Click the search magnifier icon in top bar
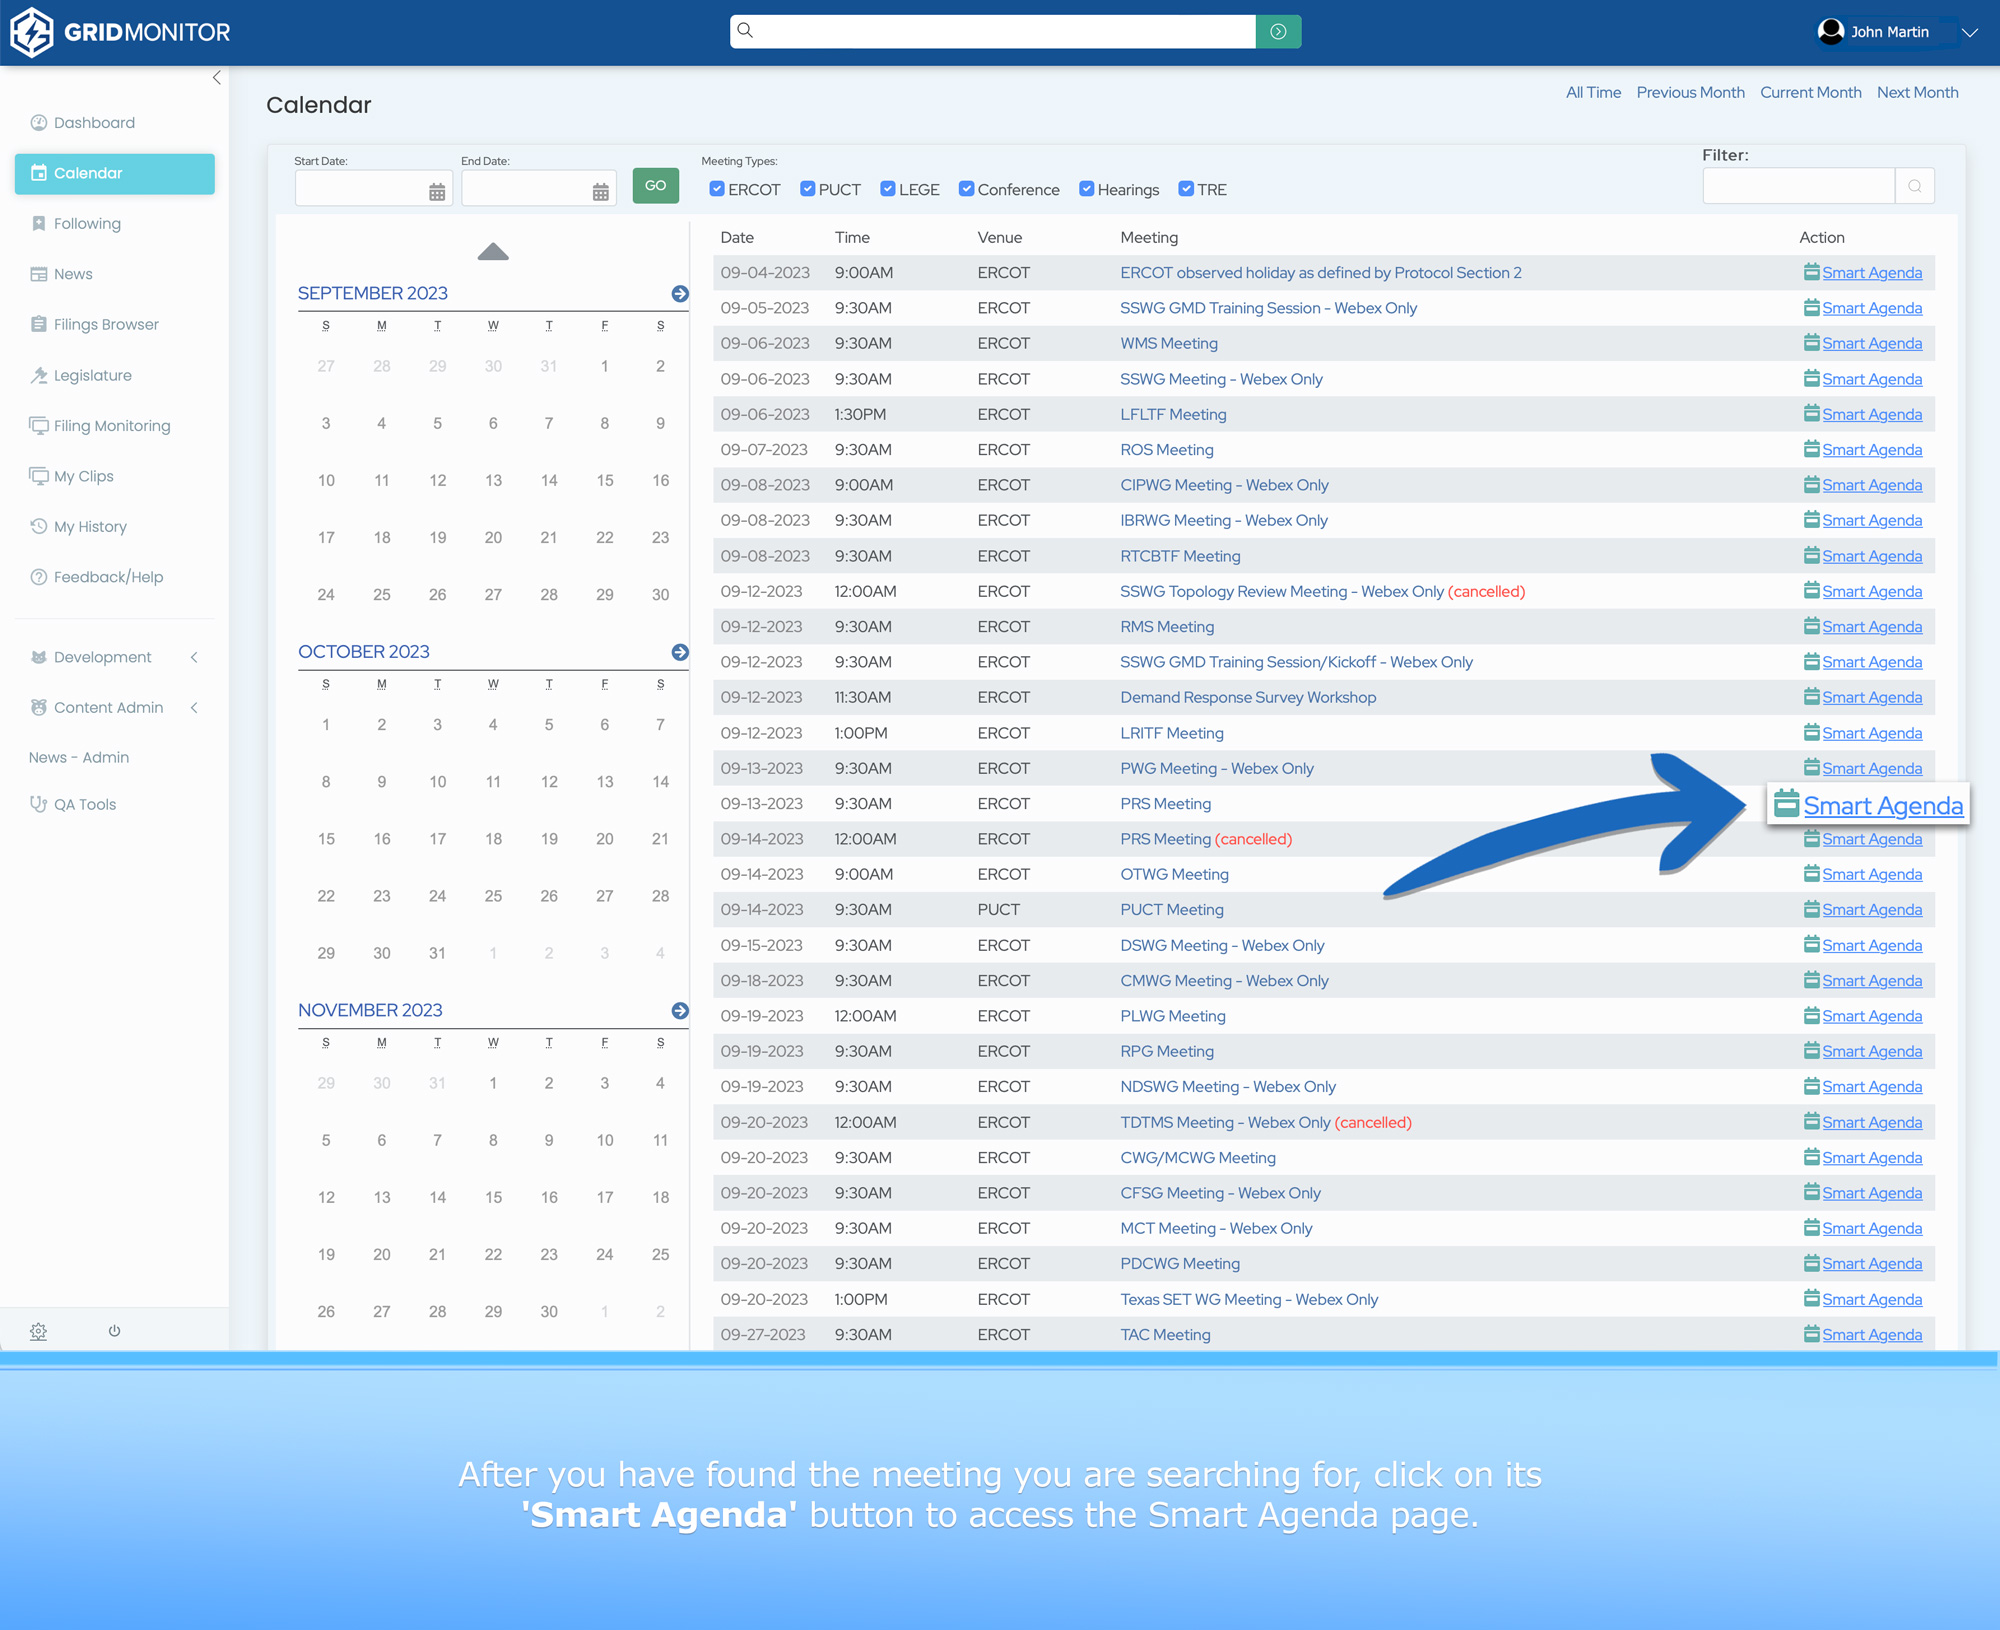Image resolution: width=2000 pixels, height=1630 pixels. click(745, 31)
